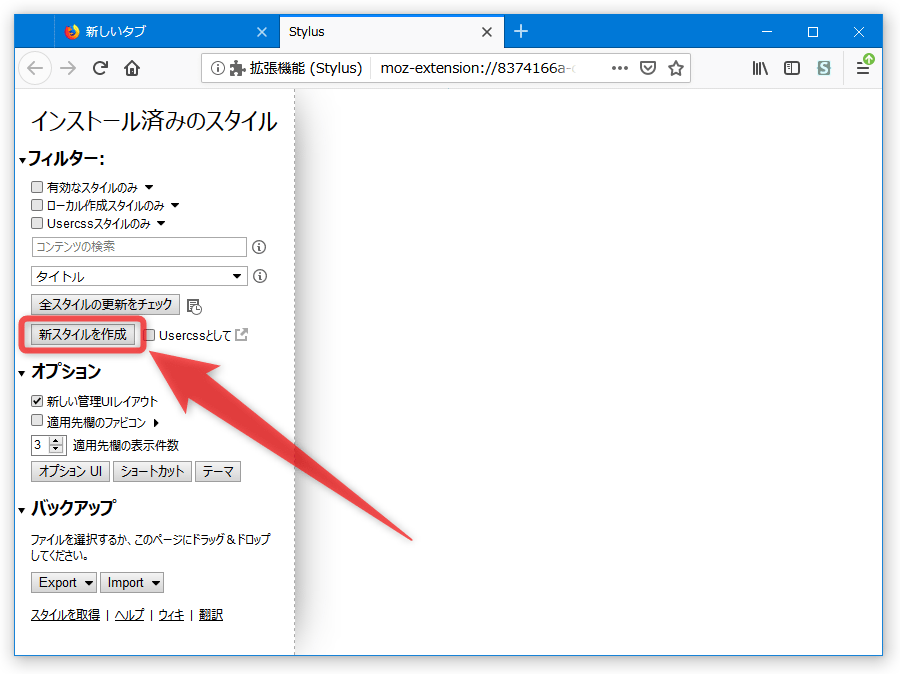Open the update history log icon
This screenshot has height=674, width=900.
(x=195, y=306)
